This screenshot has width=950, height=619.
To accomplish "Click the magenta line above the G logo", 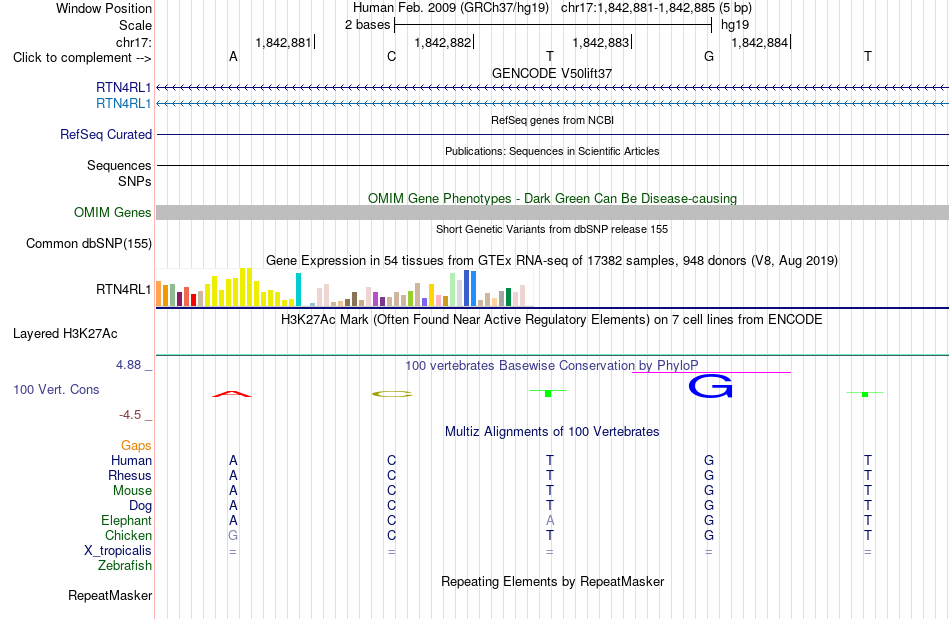I will tap(711, 372).
